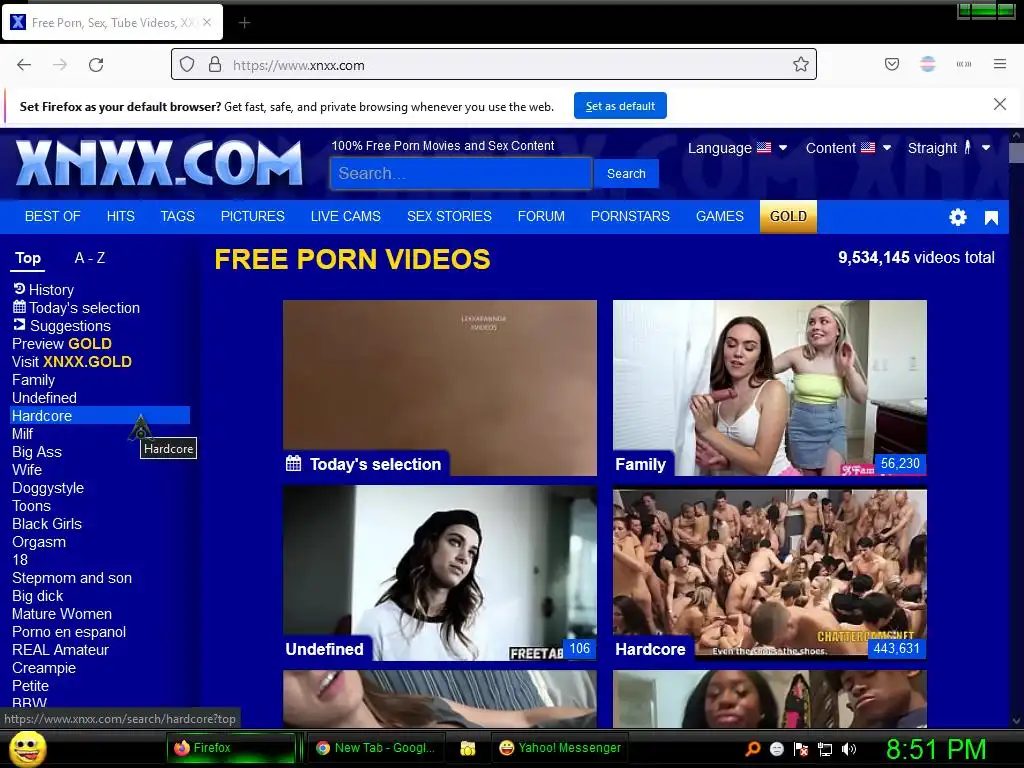Click the browser forward arrow
Image resolution: width=1024 pixels, height=768 pixels.
pyautogui.click(x=60, y=65)
